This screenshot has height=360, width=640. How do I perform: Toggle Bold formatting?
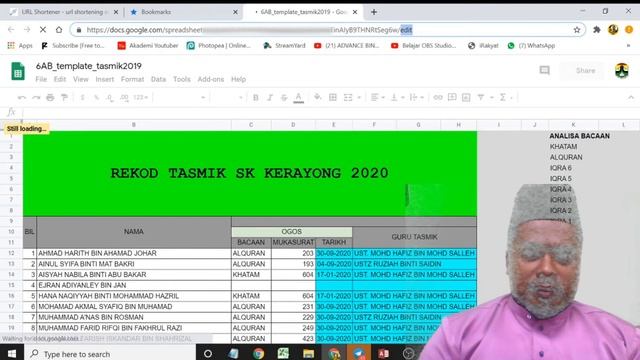pos(256,98)
